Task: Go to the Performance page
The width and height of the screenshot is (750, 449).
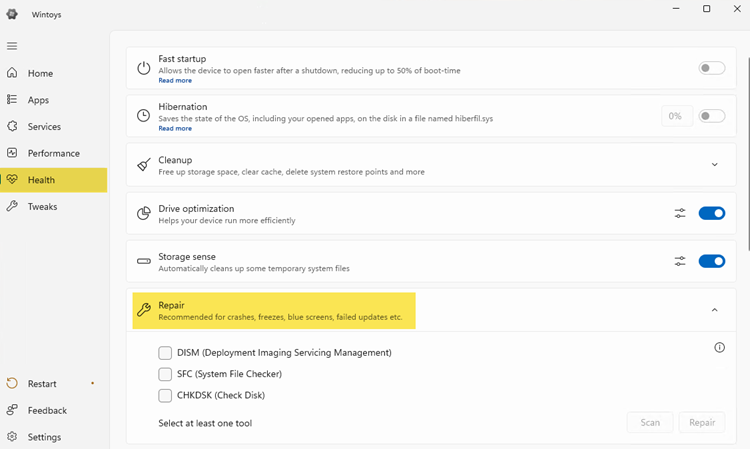Action: click(53, 153)
